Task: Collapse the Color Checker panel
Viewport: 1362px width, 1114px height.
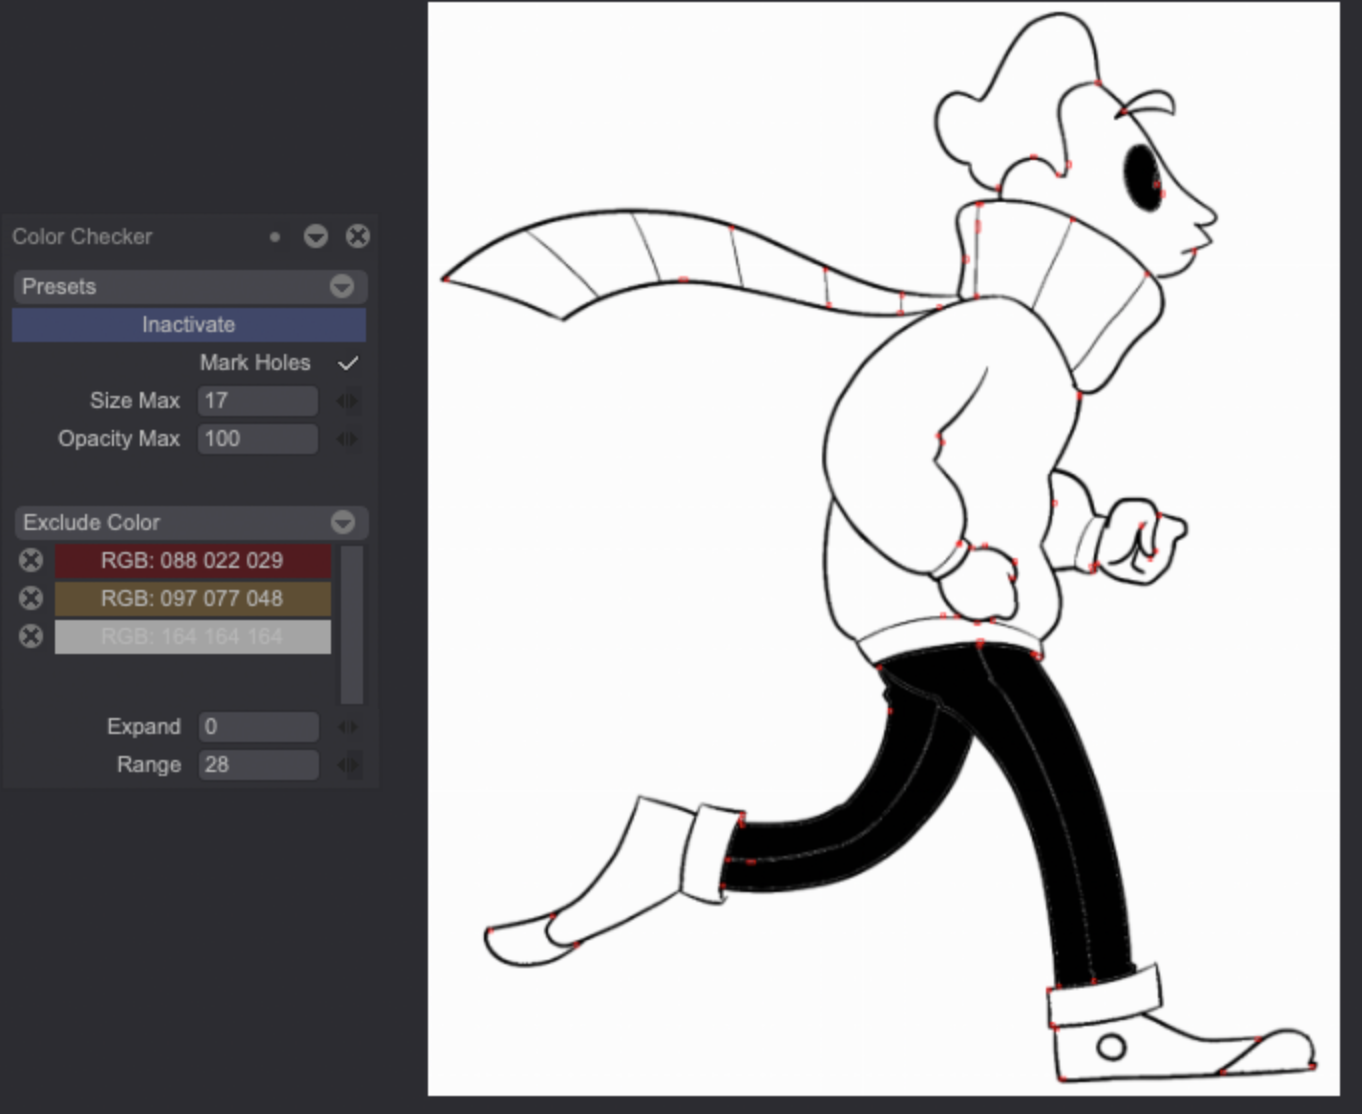Action: coord(316,236)
